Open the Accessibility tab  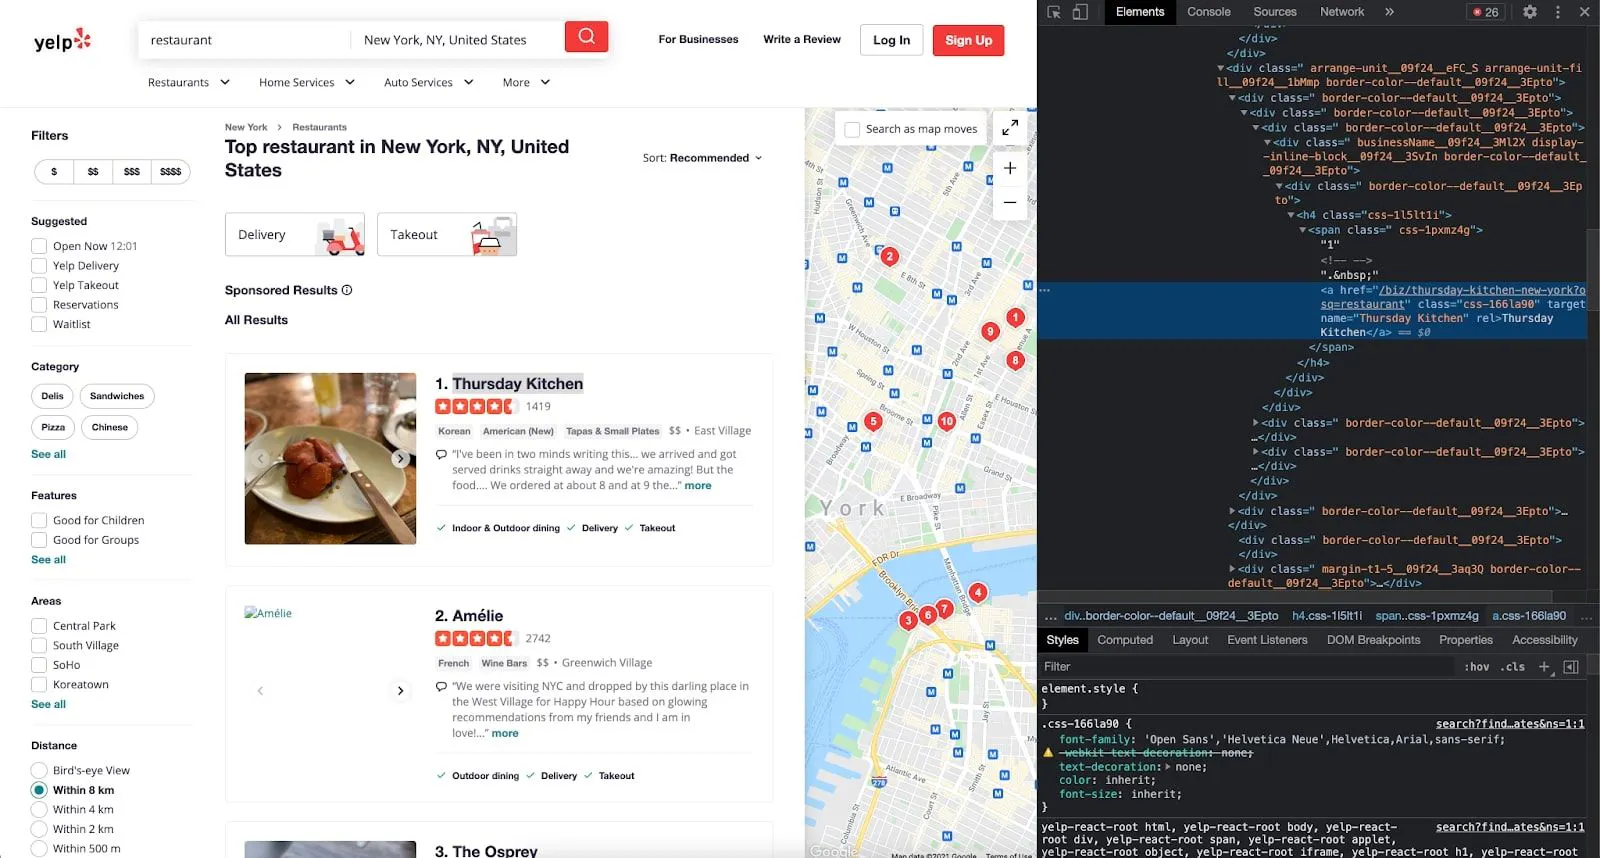coord(1545,640)
